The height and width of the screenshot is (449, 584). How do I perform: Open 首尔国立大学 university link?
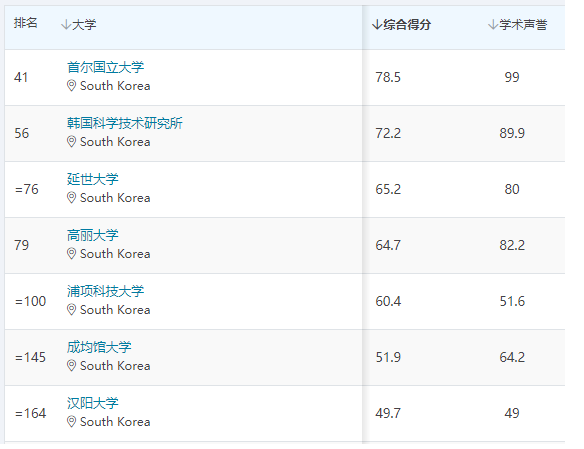(x=105, y=67)
